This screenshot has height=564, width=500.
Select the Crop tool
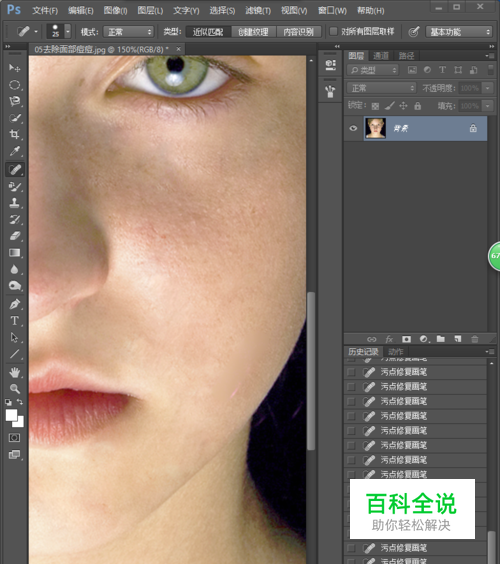tap(14, 135)
